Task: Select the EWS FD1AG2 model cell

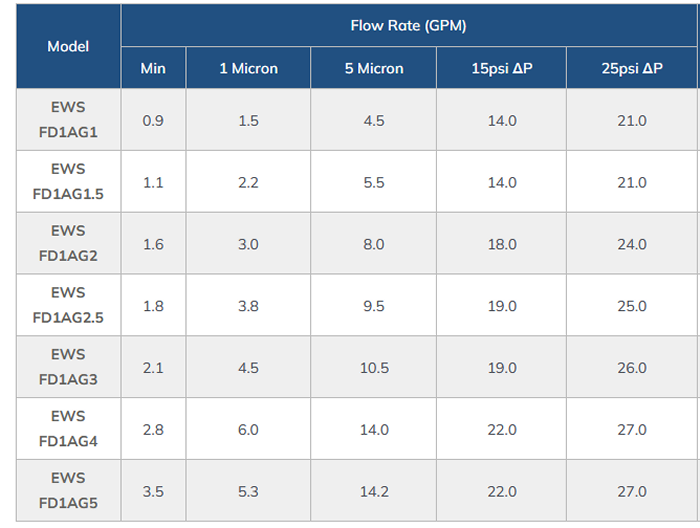Action: [x=68, y=244]
